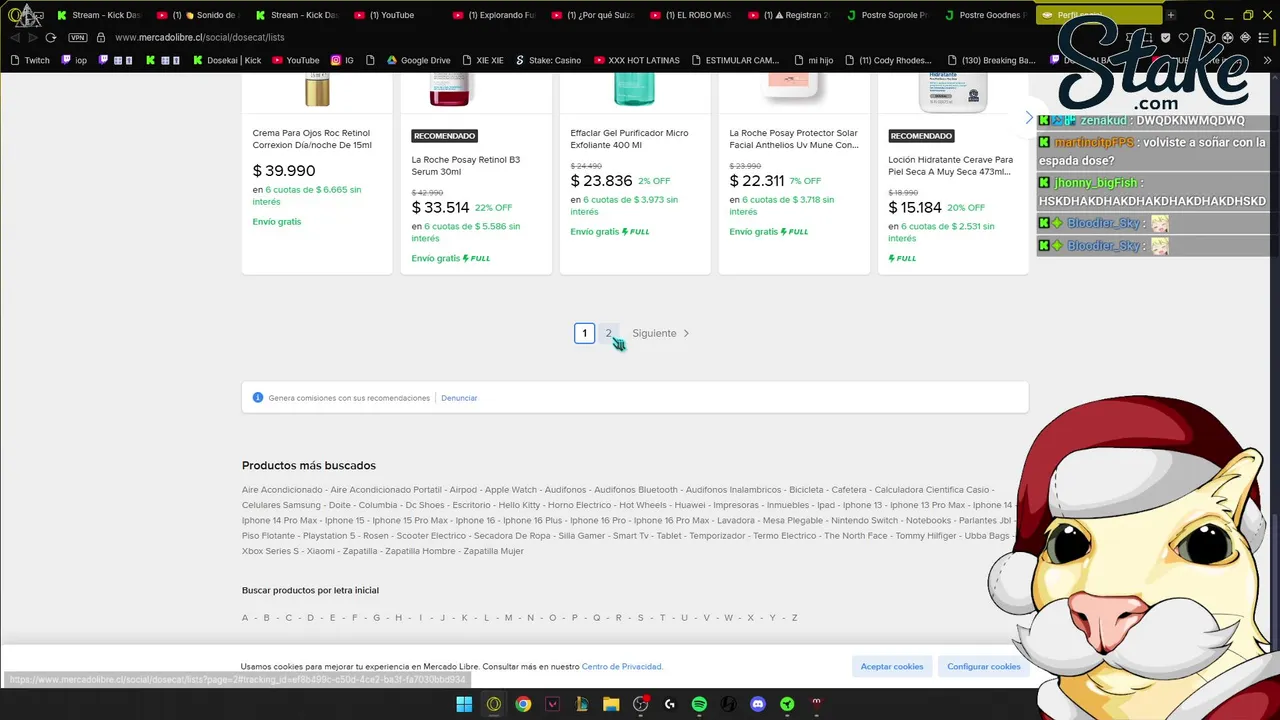Open the ESTIMULAR CAM... bookmark

pos(734,60)
